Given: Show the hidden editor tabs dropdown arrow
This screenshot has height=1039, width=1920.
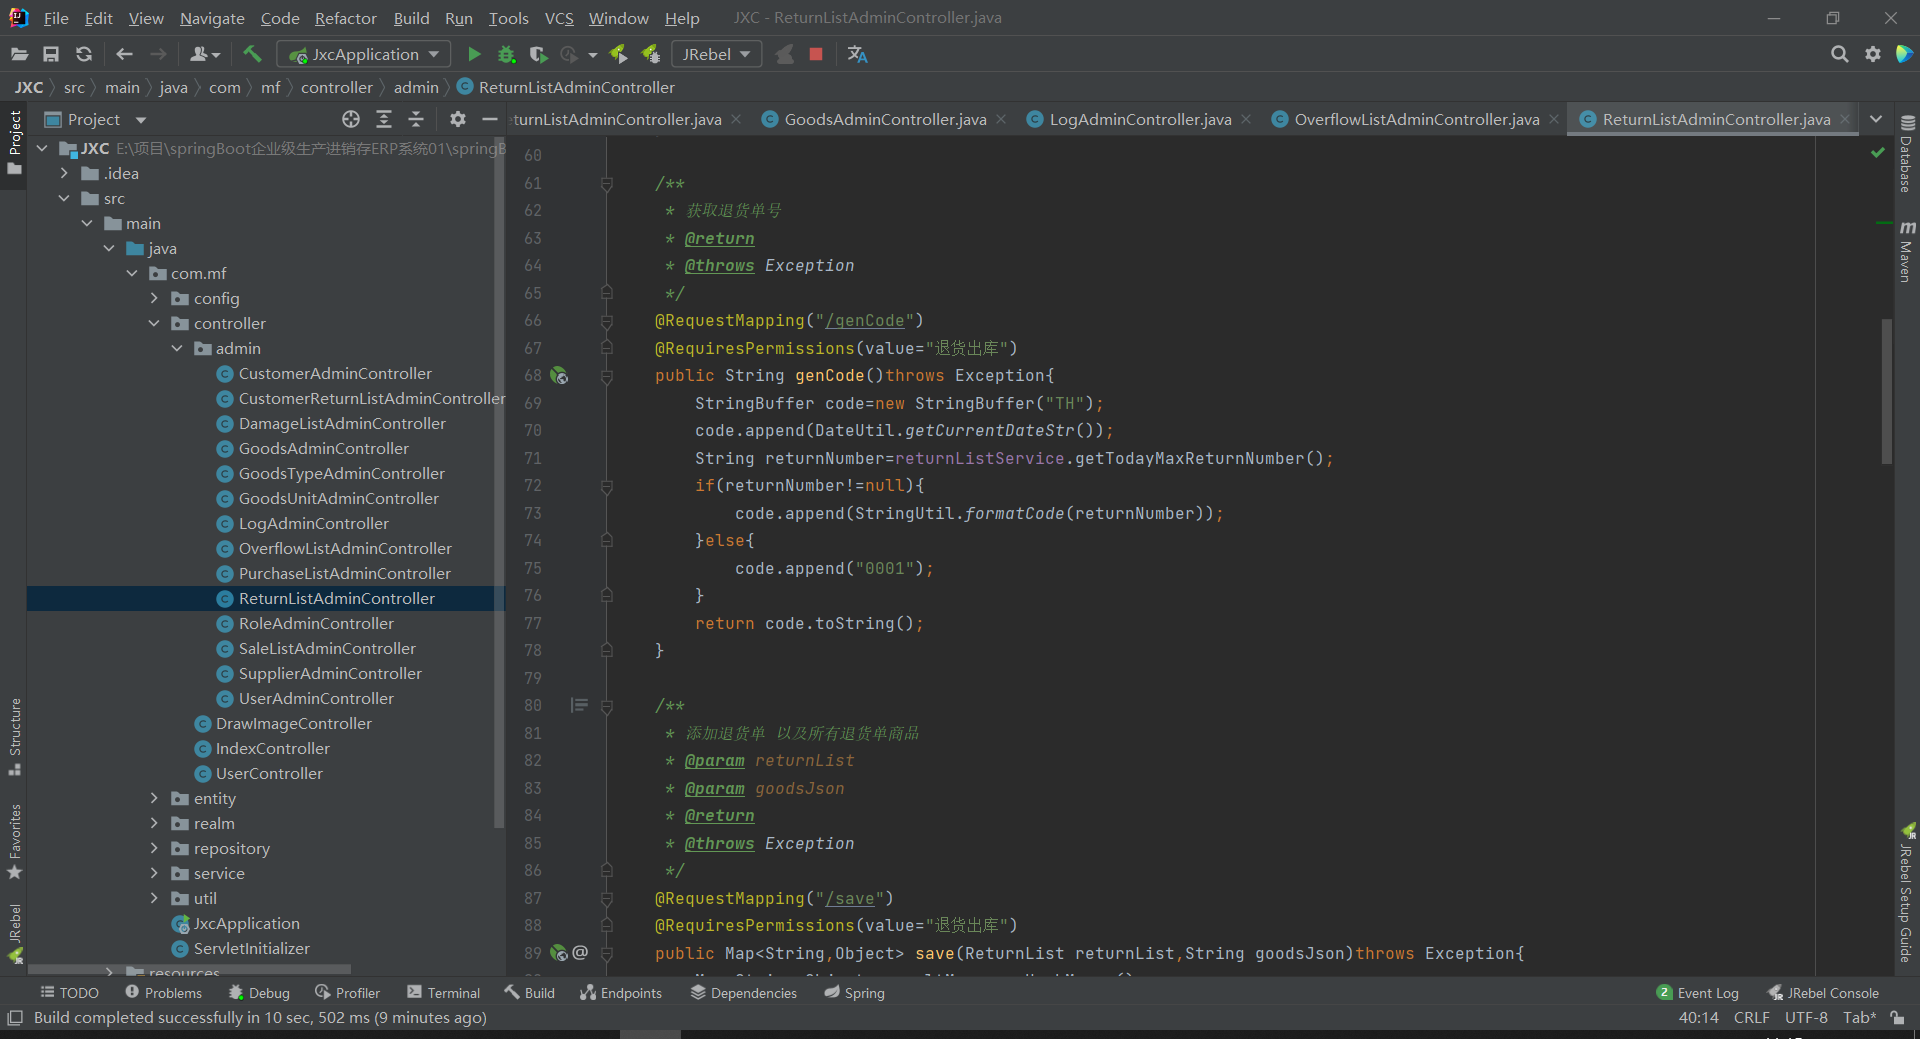Looking at the screenshot, I should pyautogui.click(x=1876, y=119).
